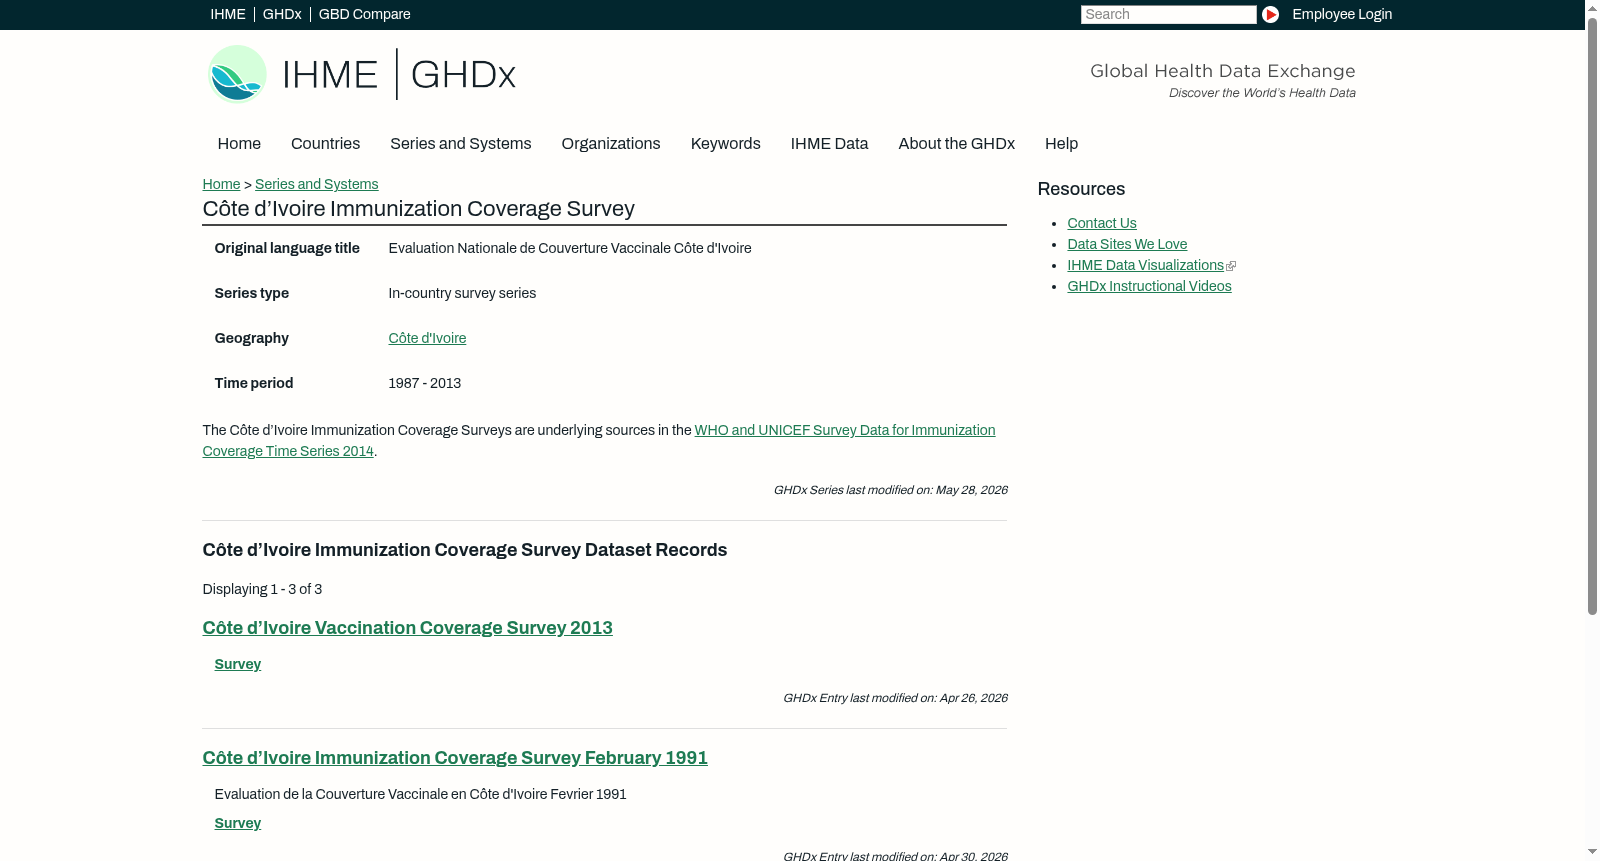Click the Resources sidebar heading
Screen dimensions: 1600x861
[x=1081, y=189]
